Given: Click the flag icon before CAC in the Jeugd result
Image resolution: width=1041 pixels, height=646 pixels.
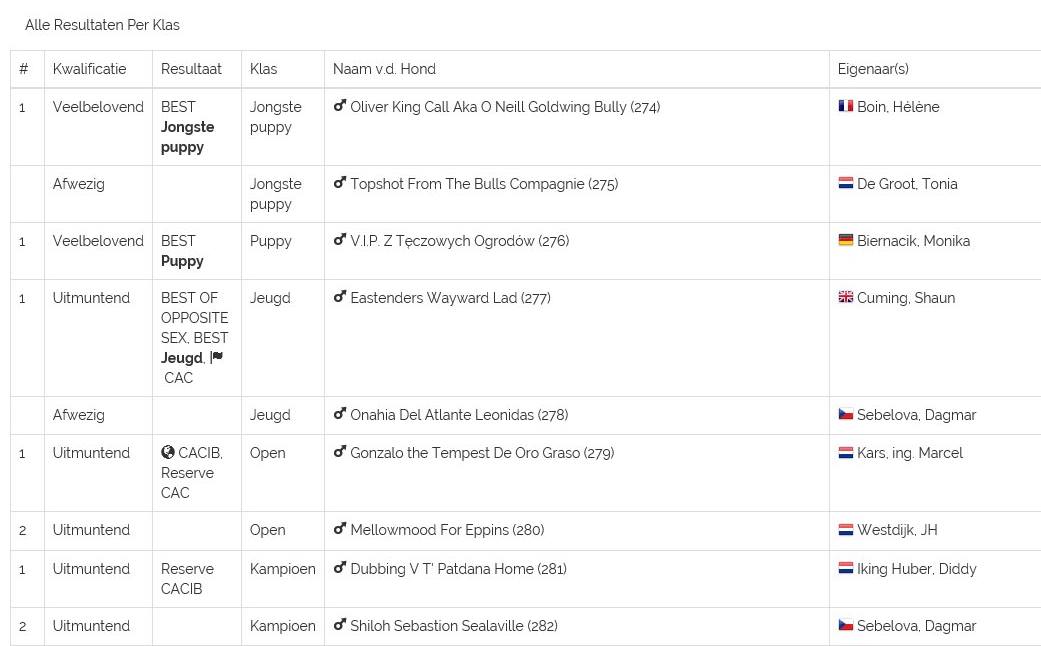Looking at the screenshot, I should pyautogui.click(x=217, y=357).
